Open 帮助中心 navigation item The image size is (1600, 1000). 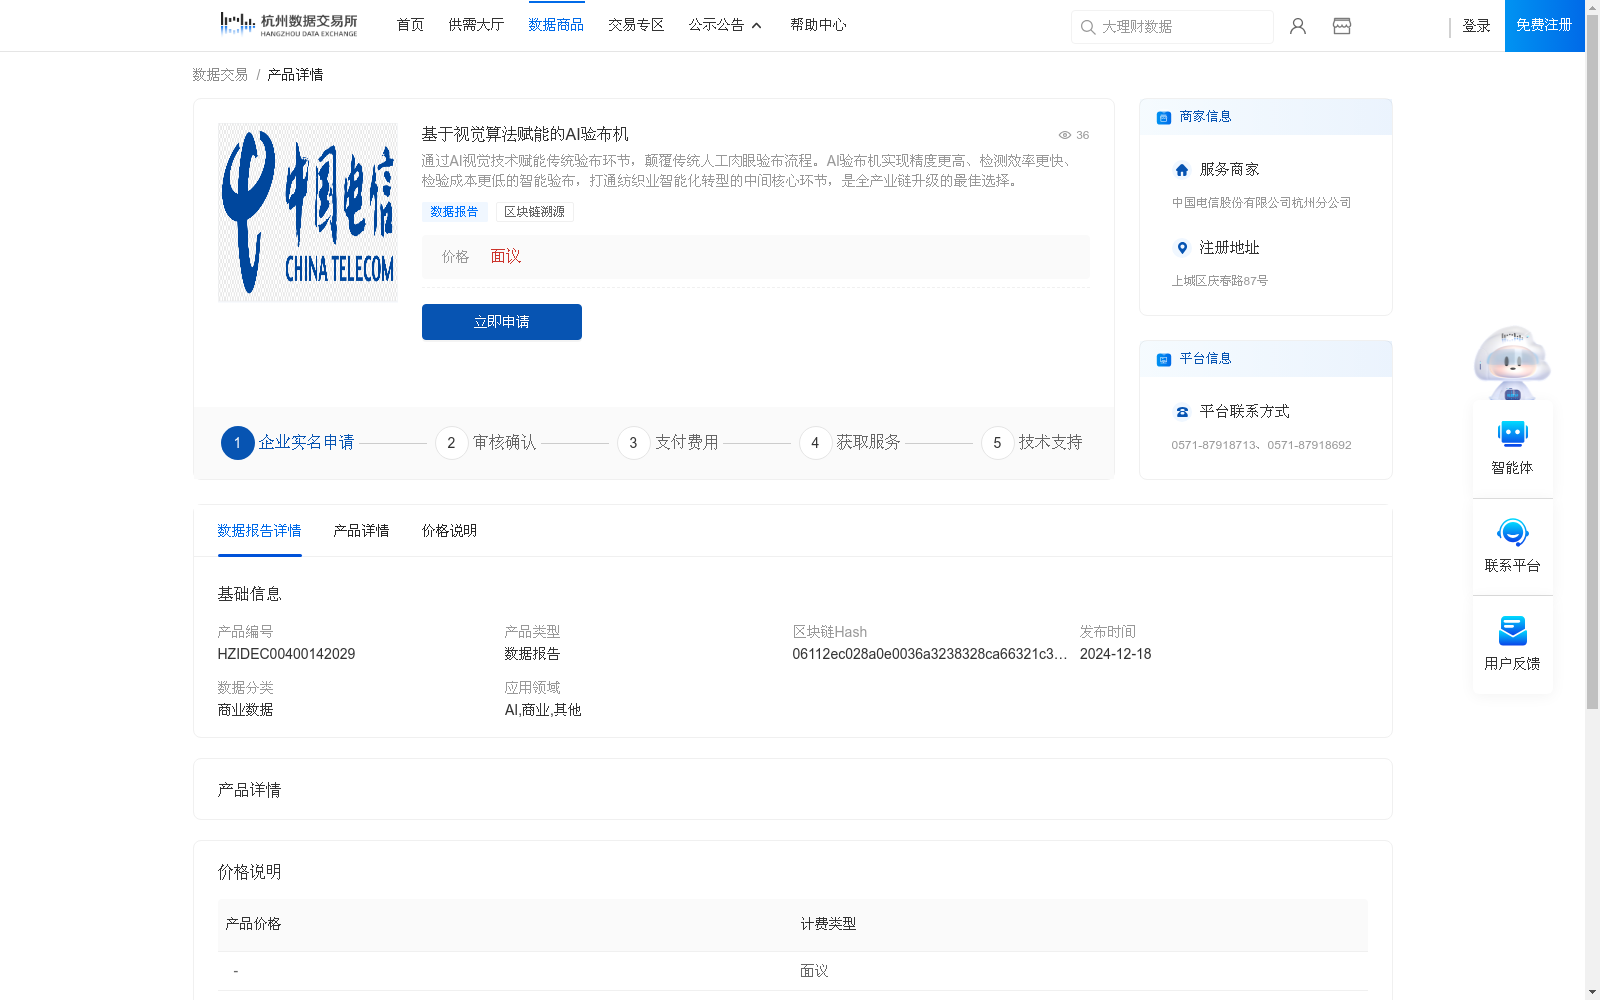pyautogui.click(x=818, y=25)
